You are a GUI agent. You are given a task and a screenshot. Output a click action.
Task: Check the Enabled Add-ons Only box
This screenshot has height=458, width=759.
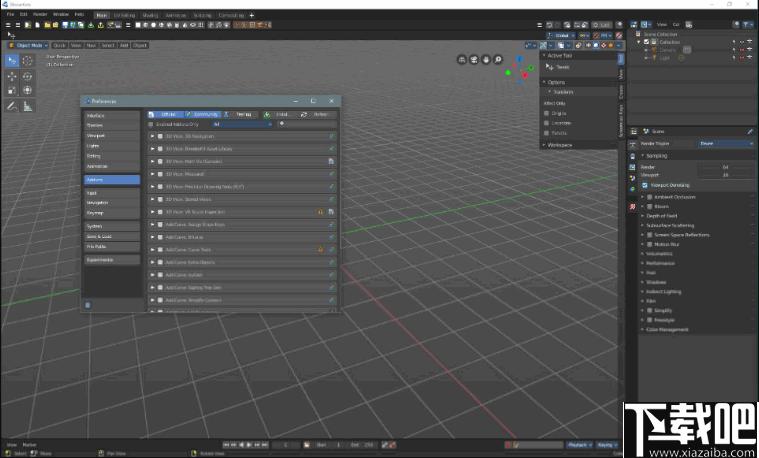pos(152,124)
